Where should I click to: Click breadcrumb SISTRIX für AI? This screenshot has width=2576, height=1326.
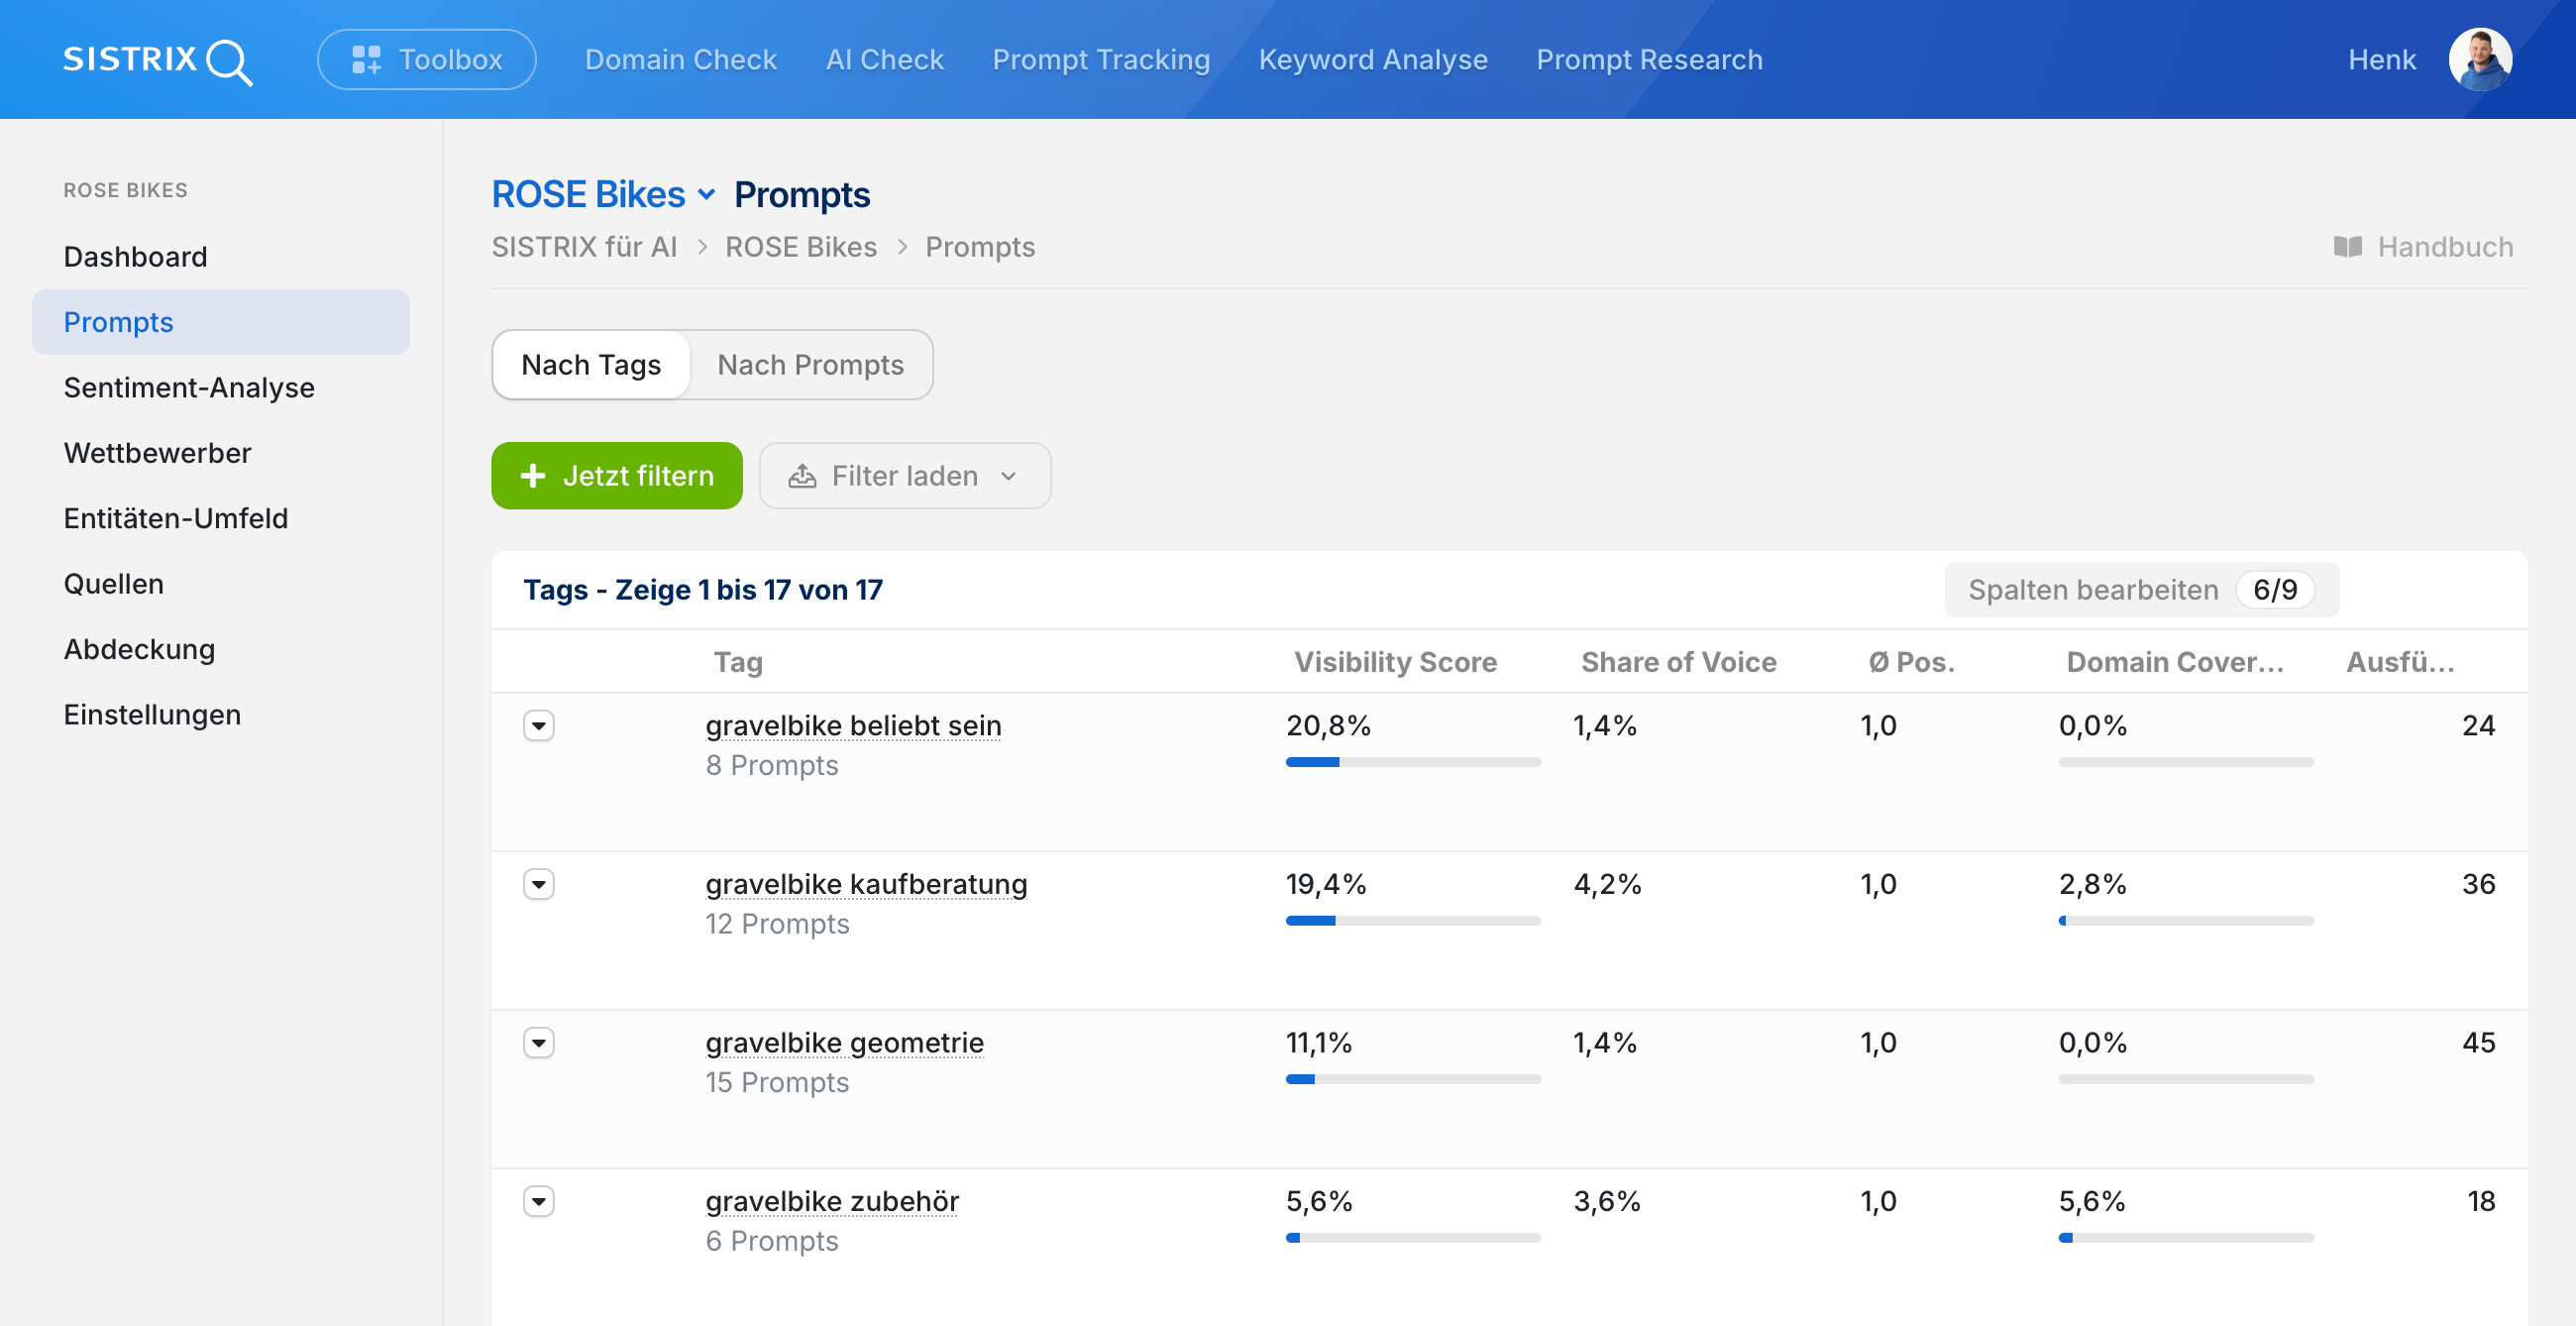point(584,247)
